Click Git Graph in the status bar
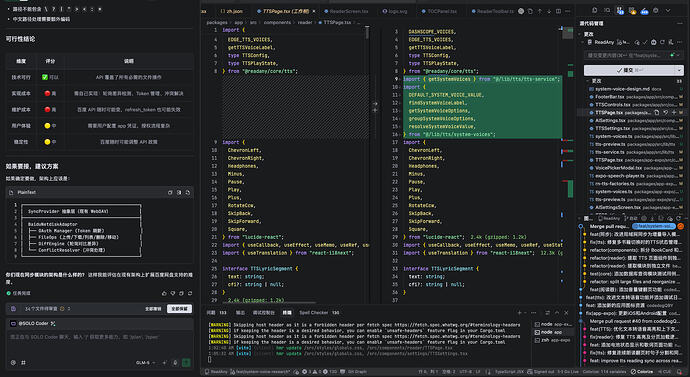The width and height of the screenshot is (690, 377). [x=357, y=372]
